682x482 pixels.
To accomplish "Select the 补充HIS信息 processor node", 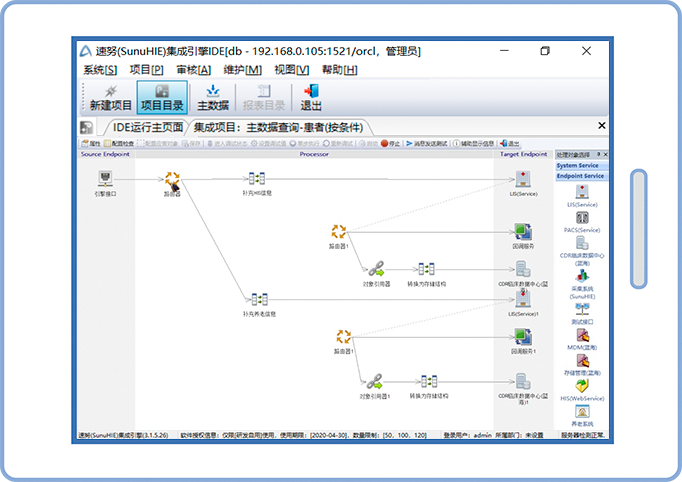I will click(x=257, y=179).
